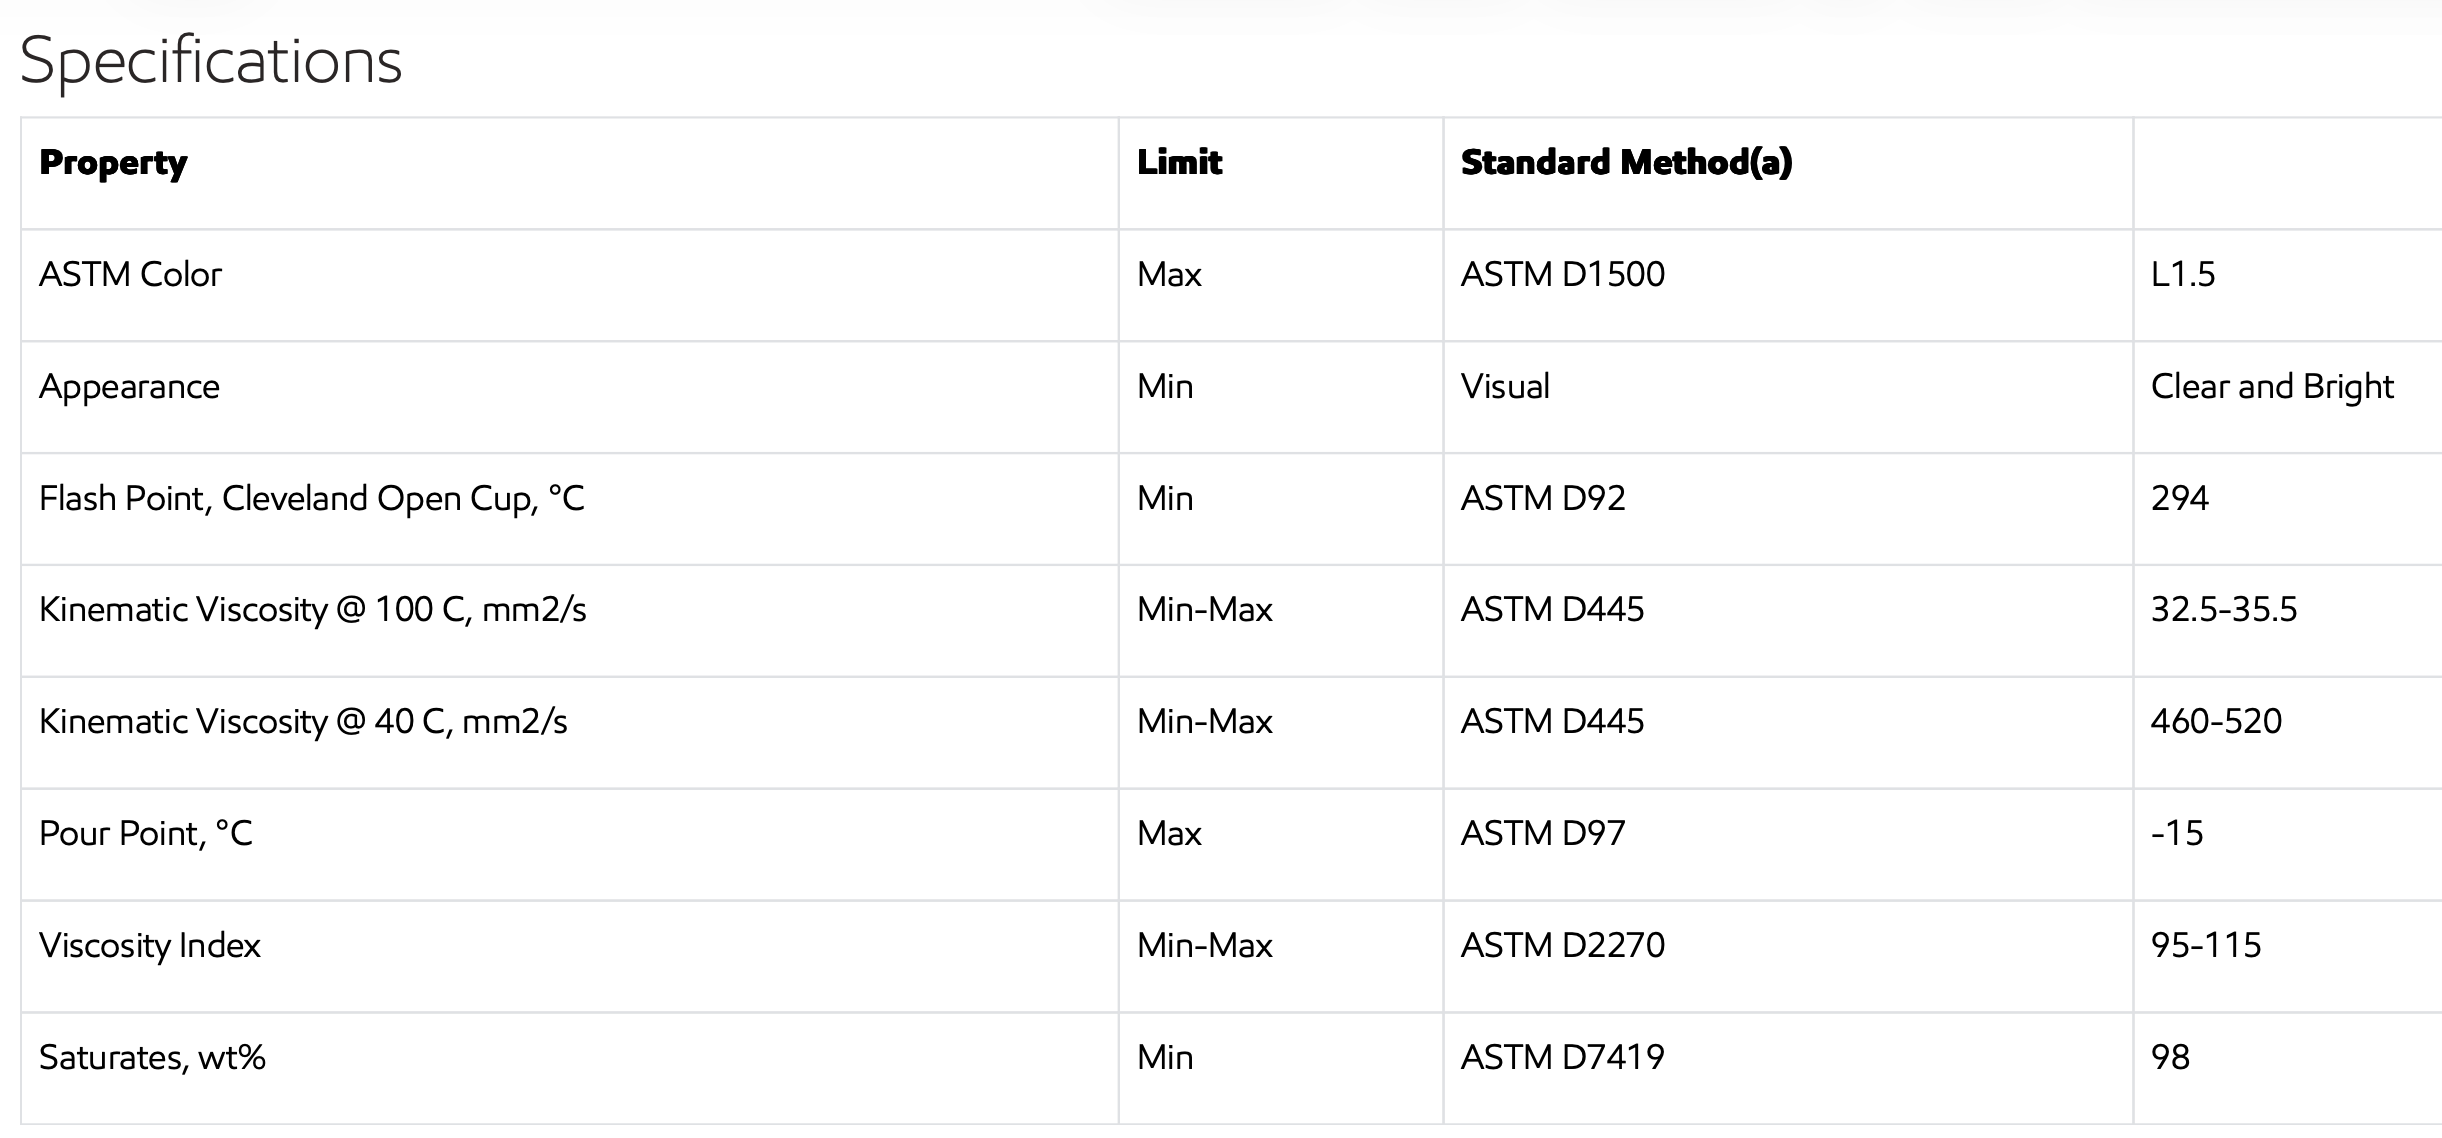Viewport: 2442px width, 1138px height.
Task: Click the Specifications heading
Action: click(211, 61)
